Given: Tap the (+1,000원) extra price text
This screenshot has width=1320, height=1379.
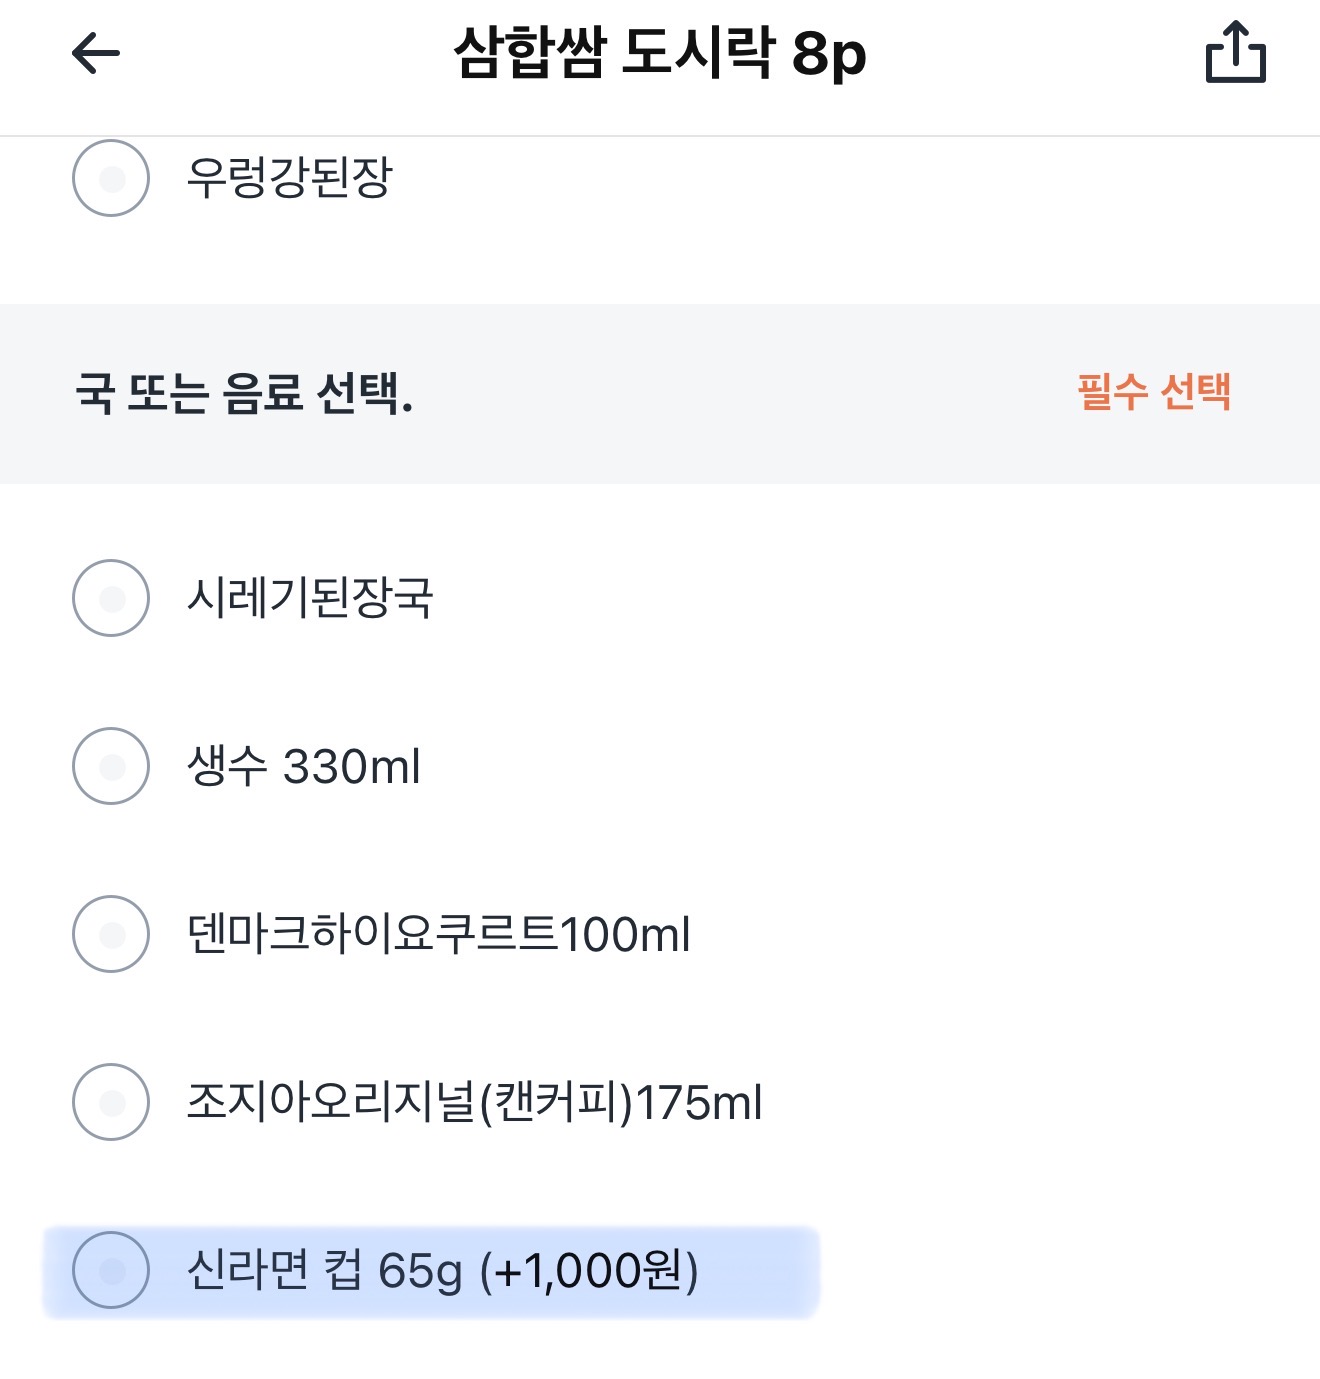Looking at the screenshot, I should (x=589, y=1271).
